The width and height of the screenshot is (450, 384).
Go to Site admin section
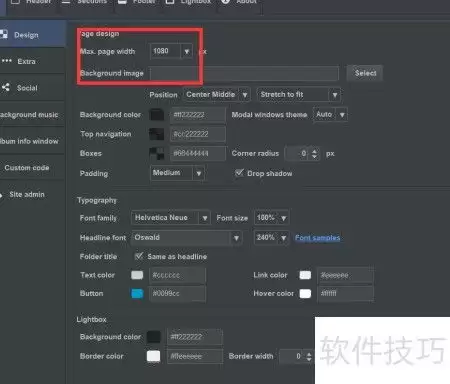coord(27,194)
